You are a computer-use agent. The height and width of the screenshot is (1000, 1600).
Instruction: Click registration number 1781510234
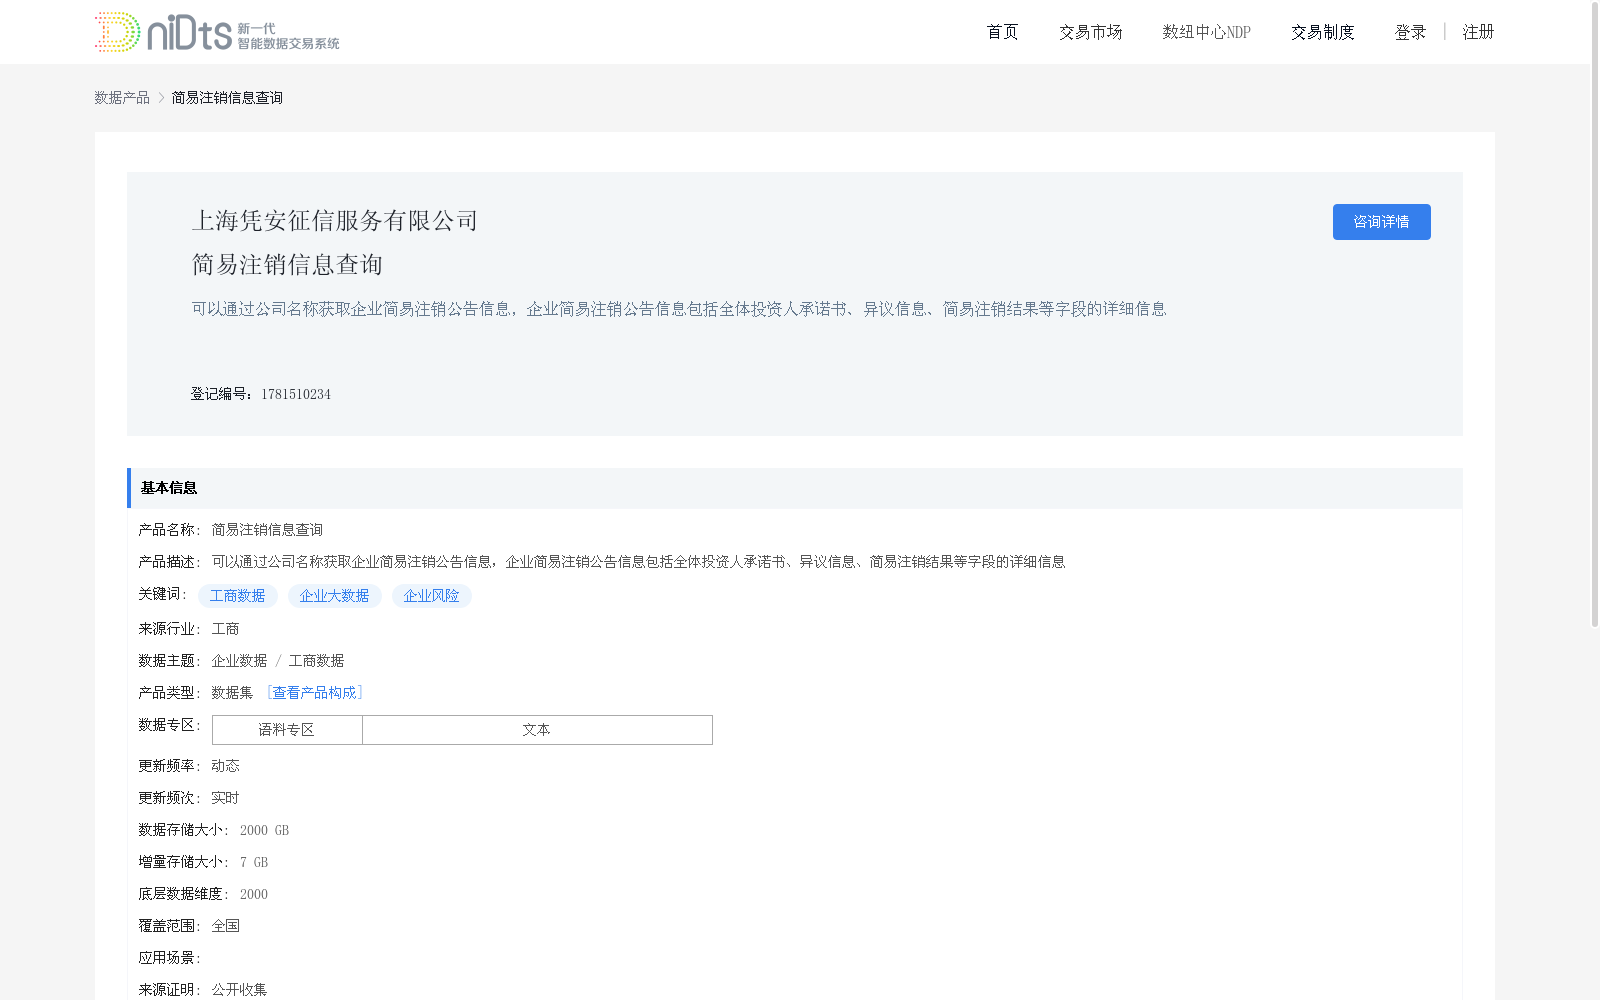(296, 394)
